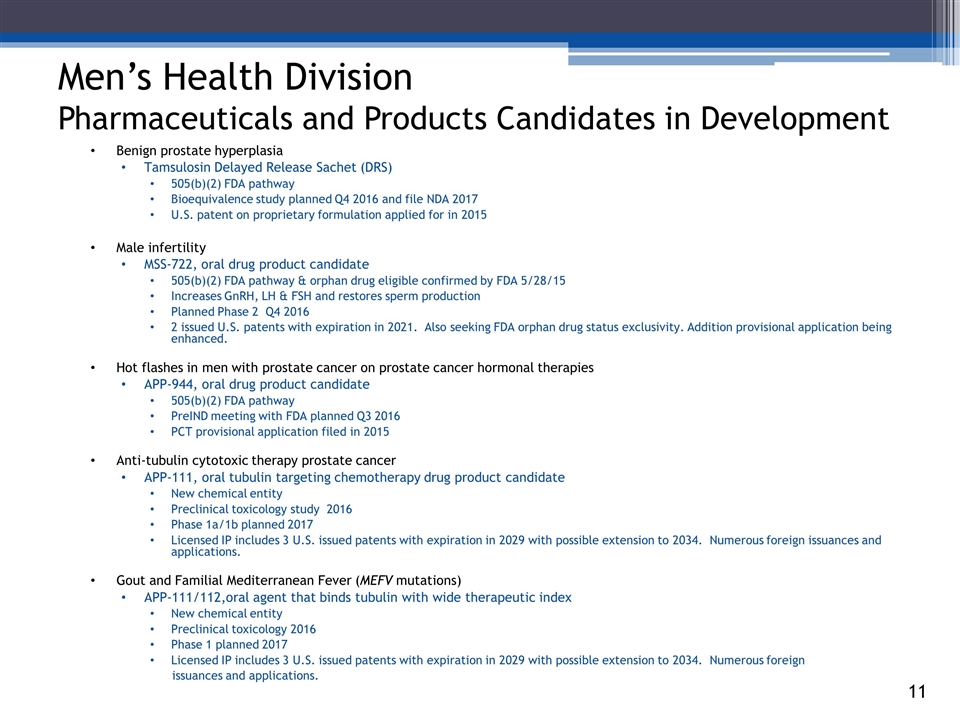
Task: Click the U.S. patent on proprietary formulation line
Action: [328, 215]
